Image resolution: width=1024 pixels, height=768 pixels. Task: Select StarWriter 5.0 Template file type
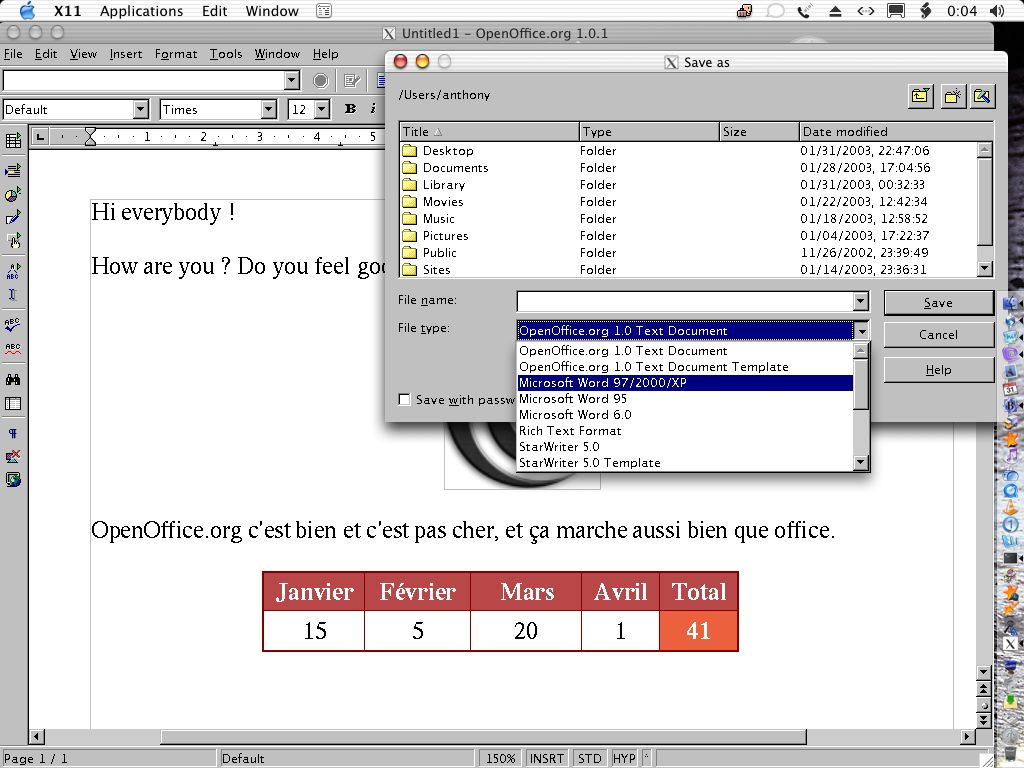click(x=684, y=463)
